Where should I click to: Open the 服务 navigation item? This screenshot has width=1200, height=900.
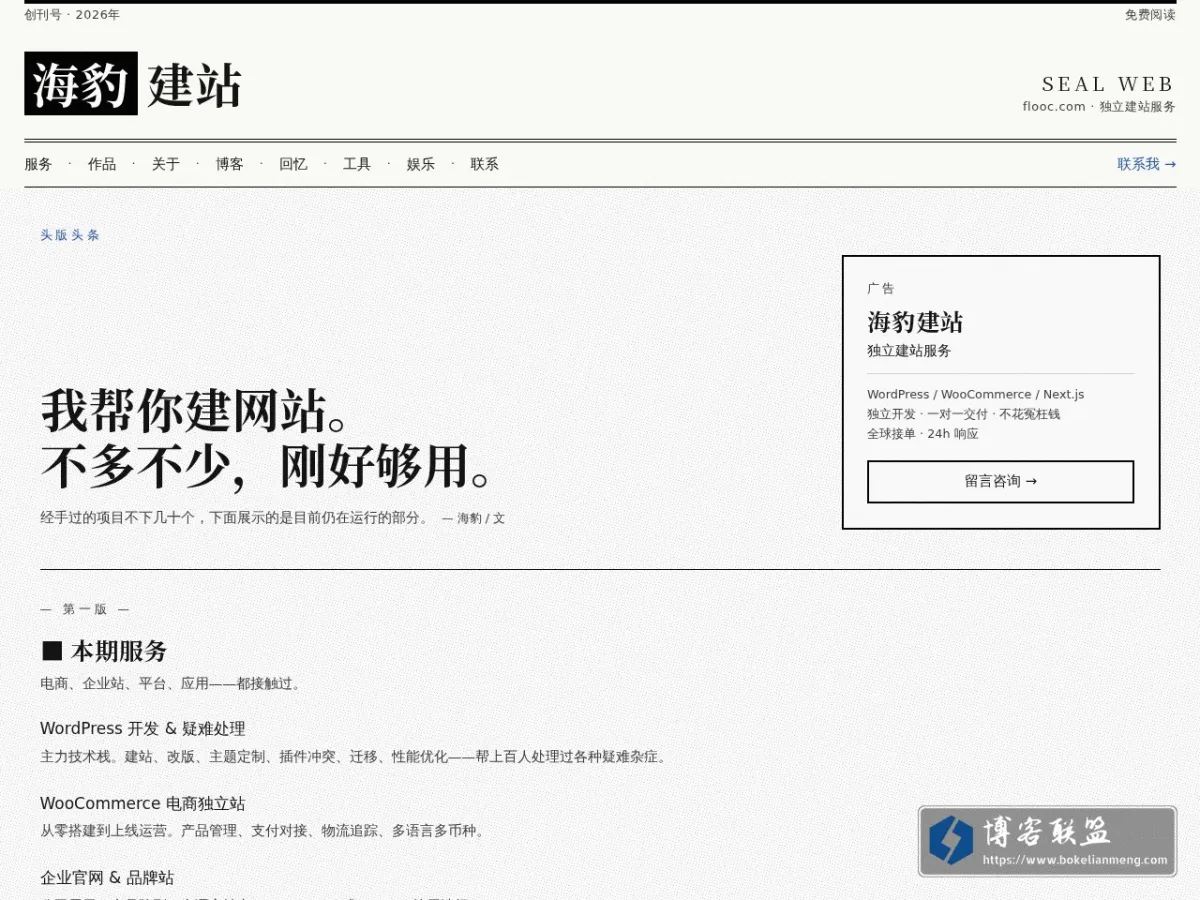pos(38,164)
